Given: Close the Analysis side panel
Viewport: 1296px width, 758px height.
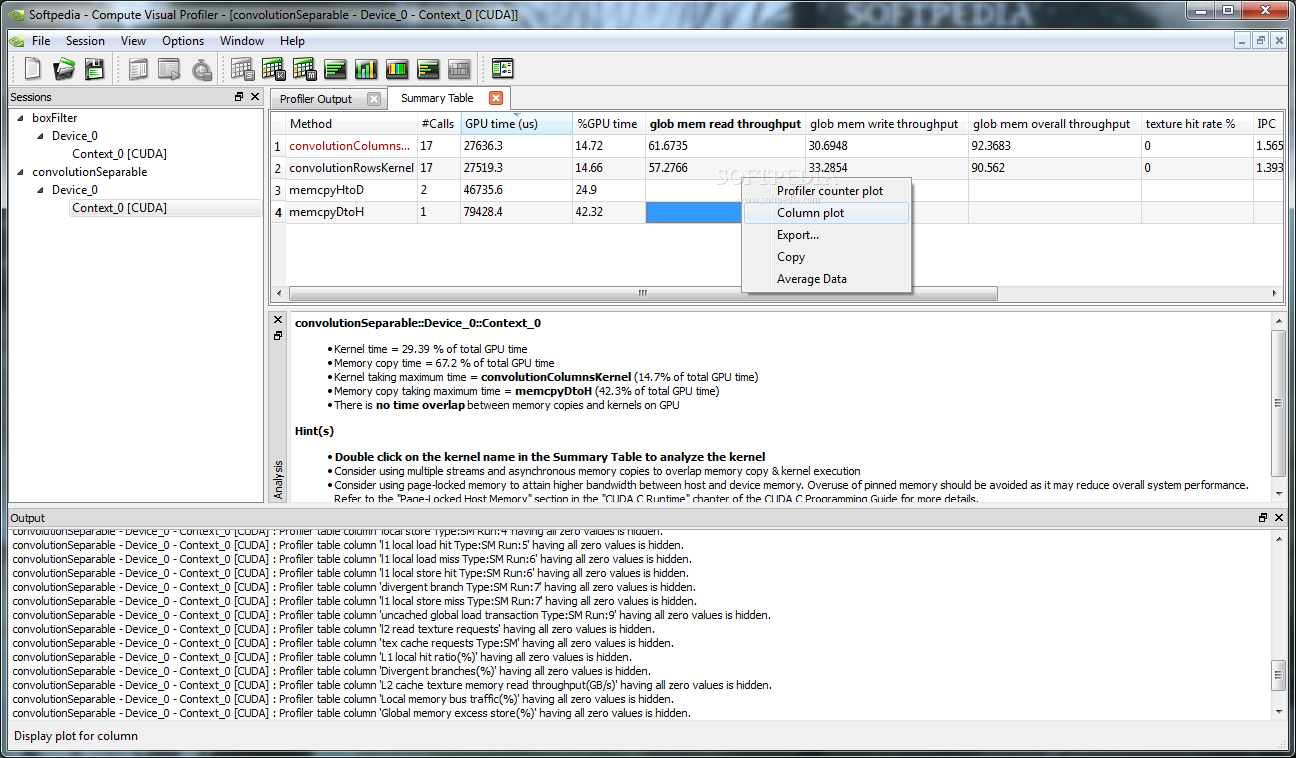Looking at the screenshot, I should (278, 320).
